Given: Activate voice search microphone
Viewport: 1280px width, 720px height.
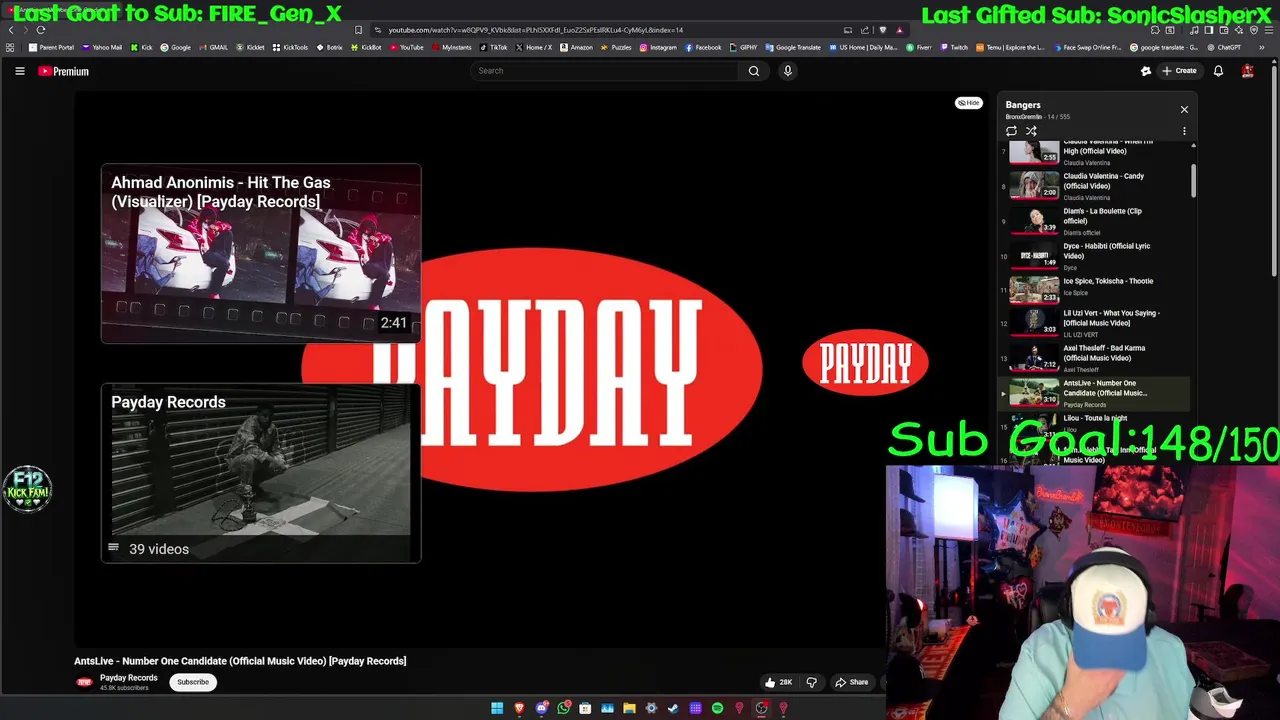Looking at the screenshot, I should tap(788, 71).
